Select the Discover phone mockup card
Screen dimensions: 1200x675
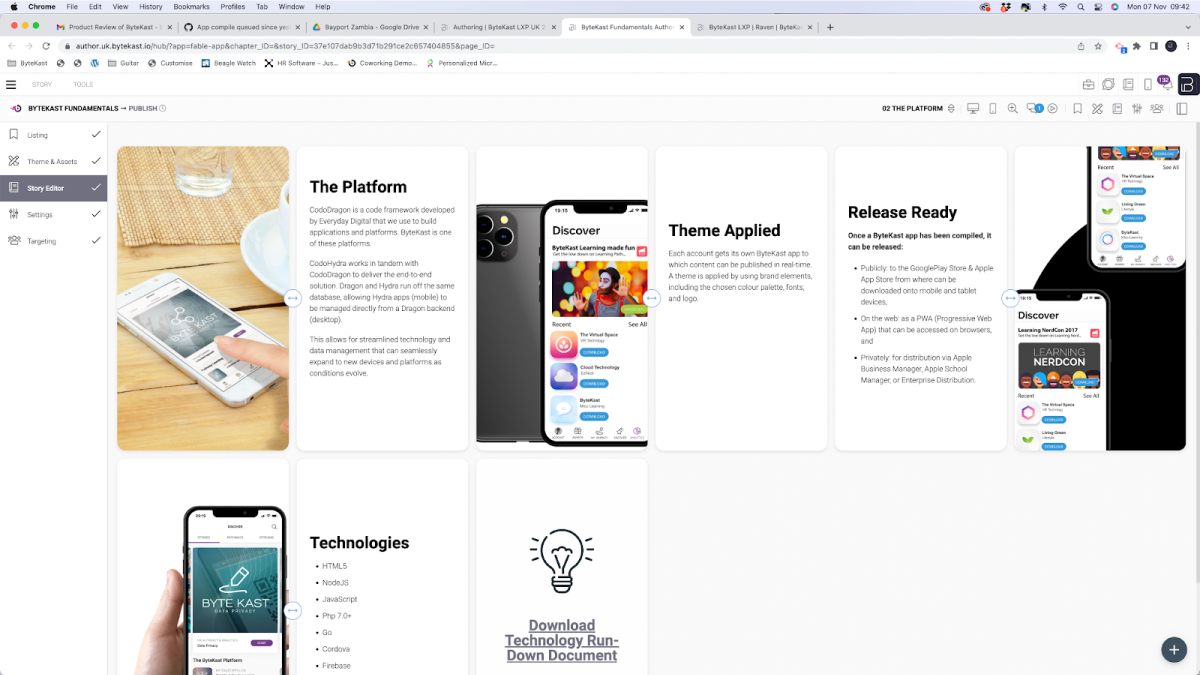pyautogui.click(x=562, y=298)
